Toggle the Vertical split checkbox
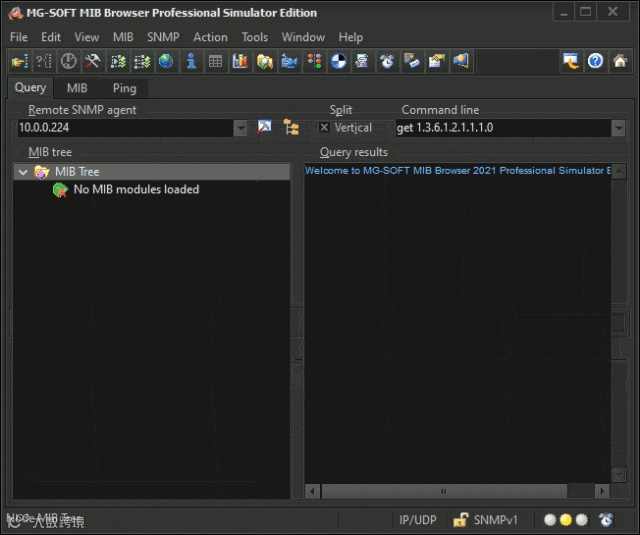 pyautogui.click(x=324, y=127)
